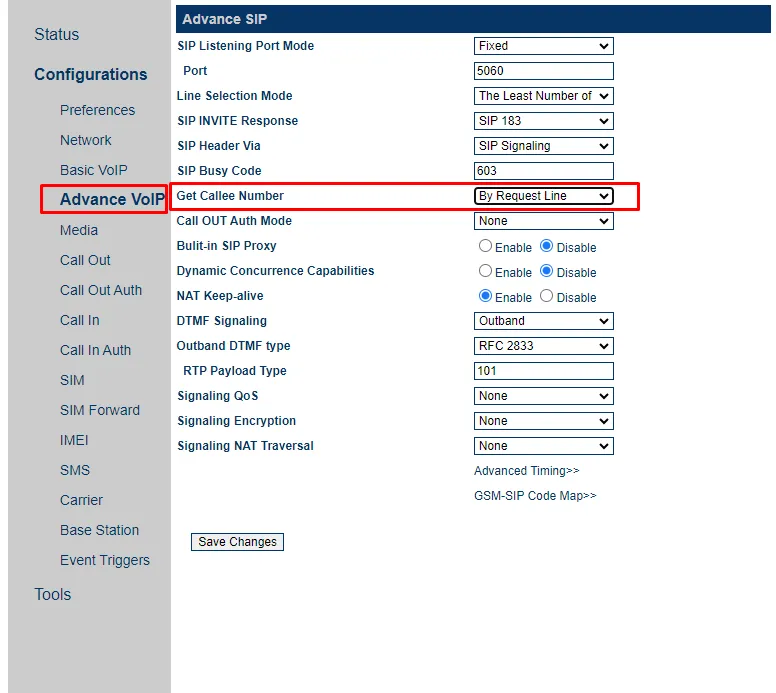Open Media settings
776x693 pixels.
79,230
